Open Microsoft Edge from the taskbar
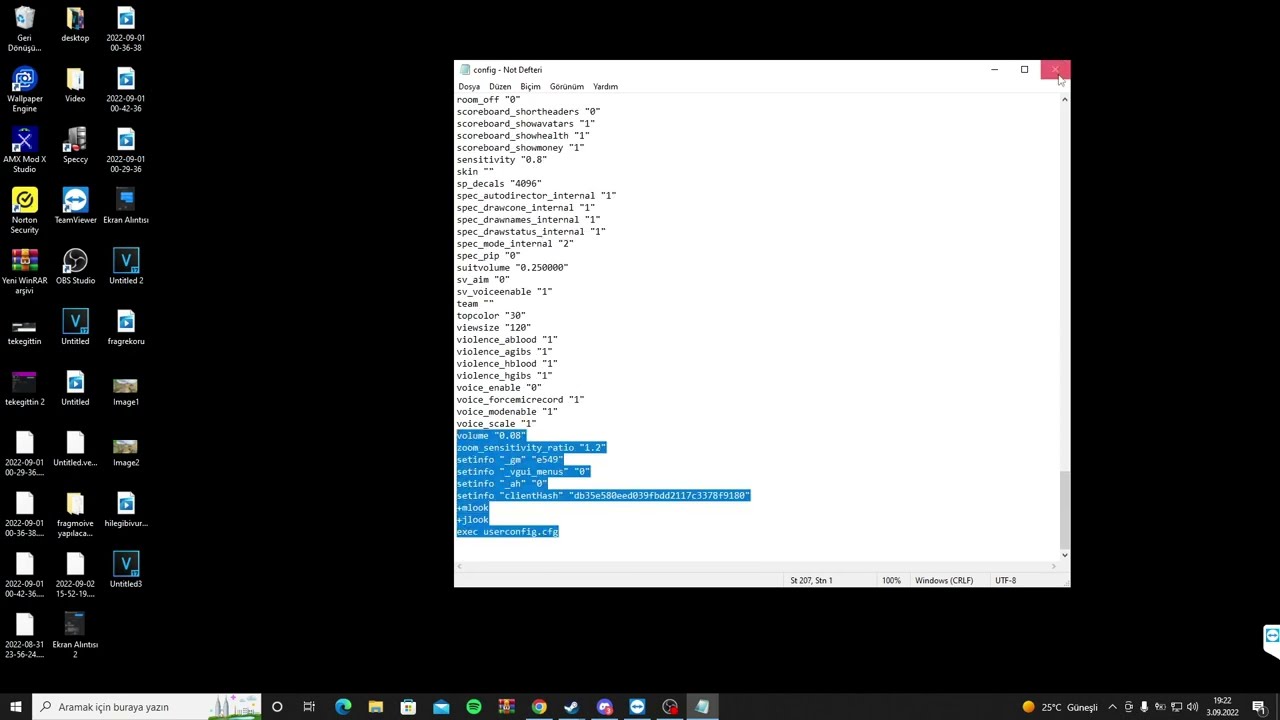This screenshot has height=720, width=1280. 343,707
